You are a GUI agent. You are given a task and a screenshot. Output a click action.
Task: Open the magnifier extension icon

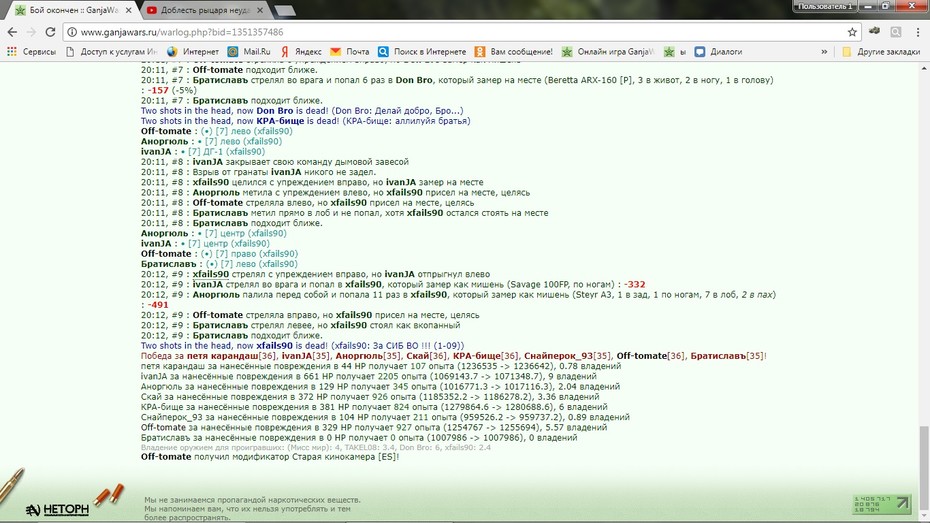click(896, 32)
